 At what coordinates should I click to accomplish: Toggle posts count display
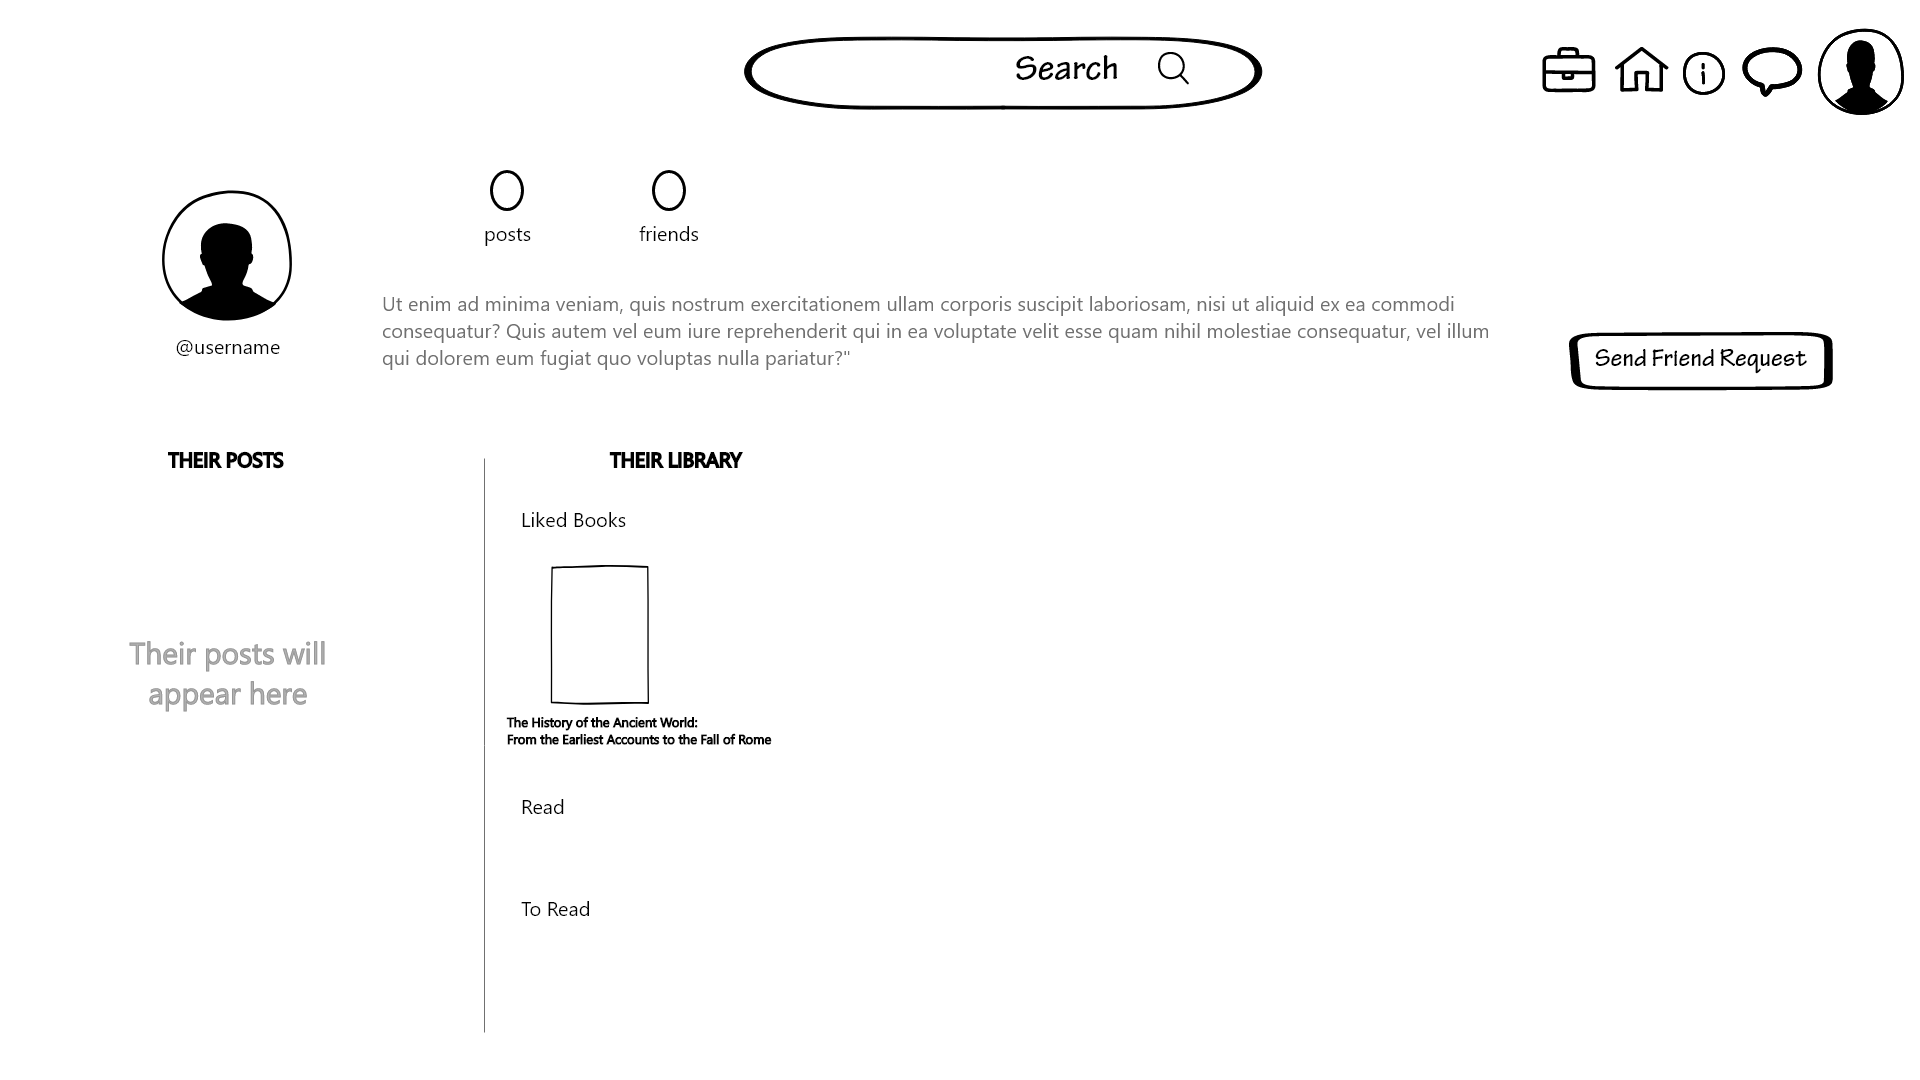pyautogui.click(x=506, y=206)
